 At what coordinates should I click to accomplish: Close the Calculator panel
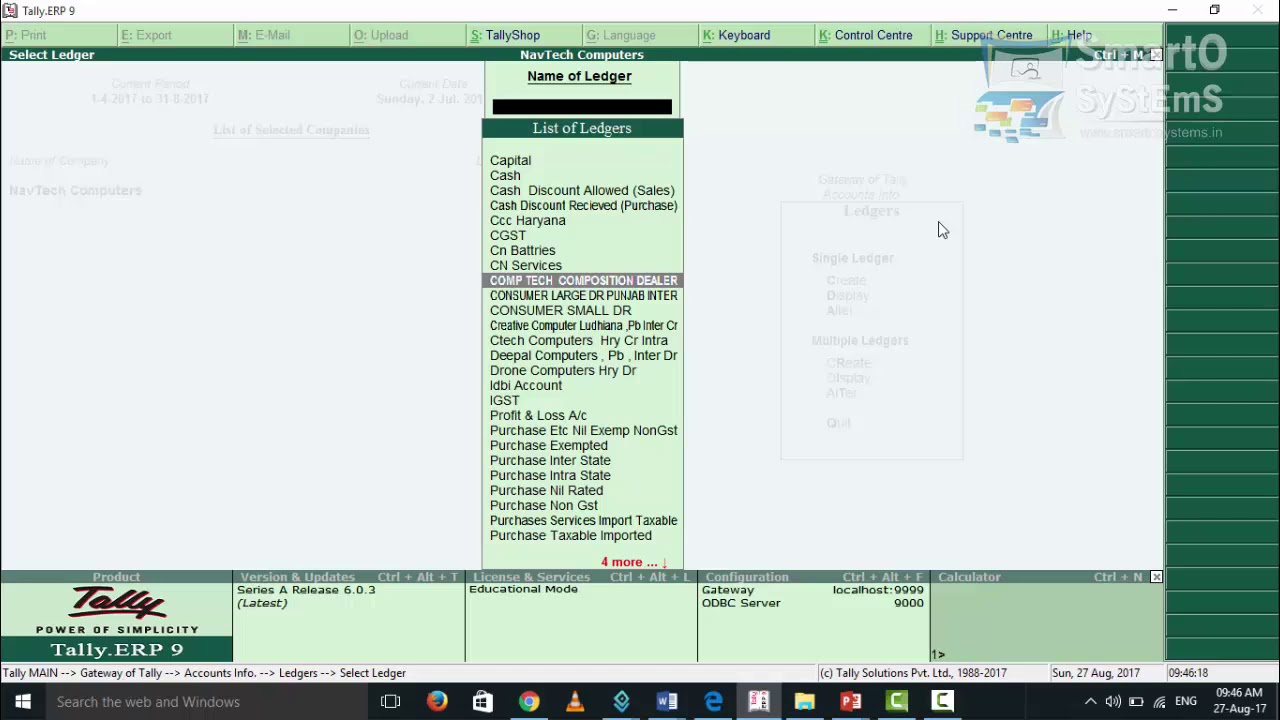click(x=1156, y=577)
